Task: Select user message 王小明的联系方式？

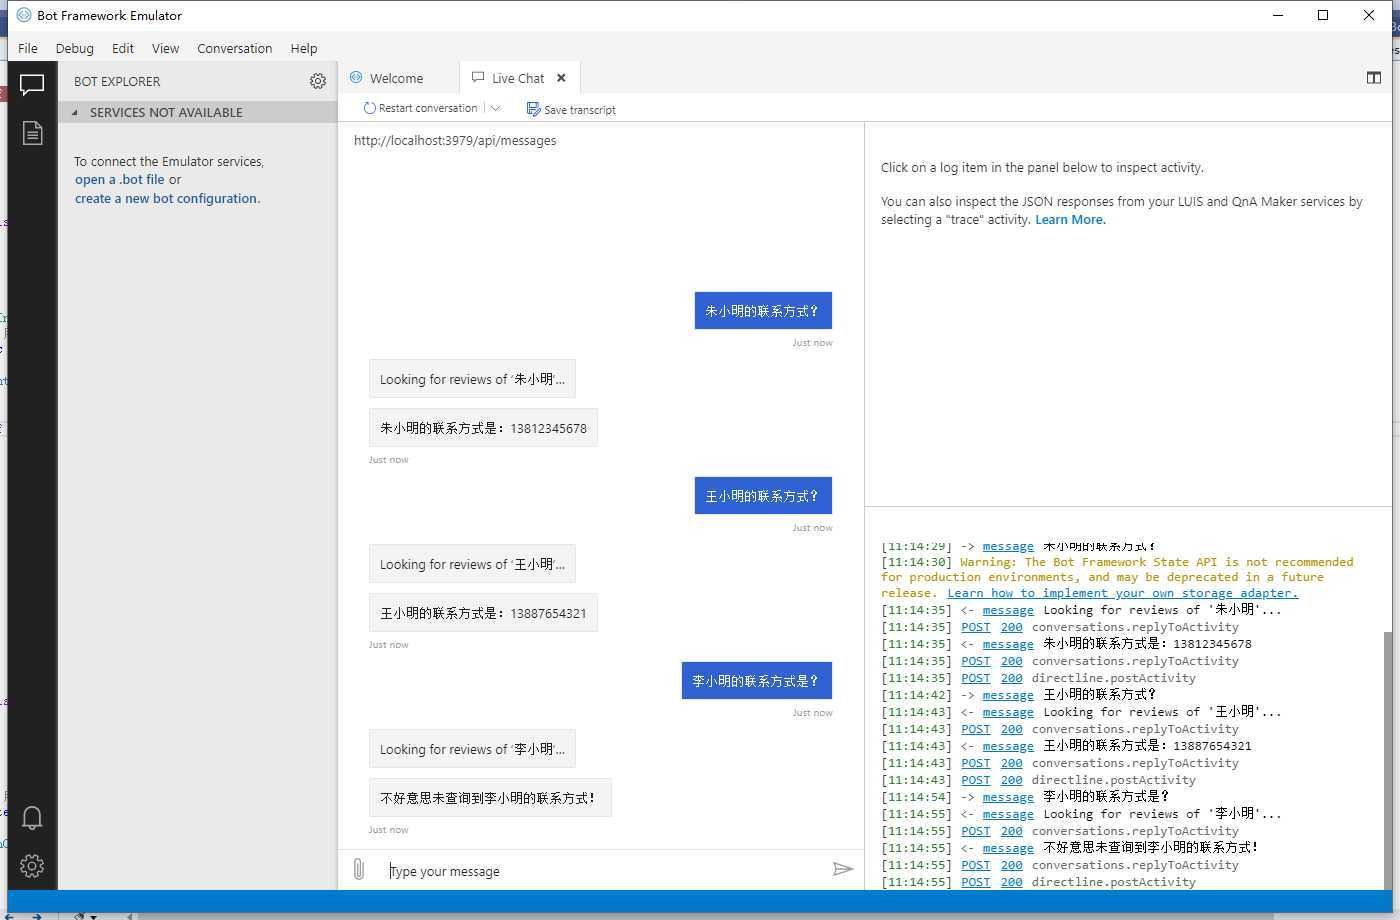Action: click(x=763, y=496)
